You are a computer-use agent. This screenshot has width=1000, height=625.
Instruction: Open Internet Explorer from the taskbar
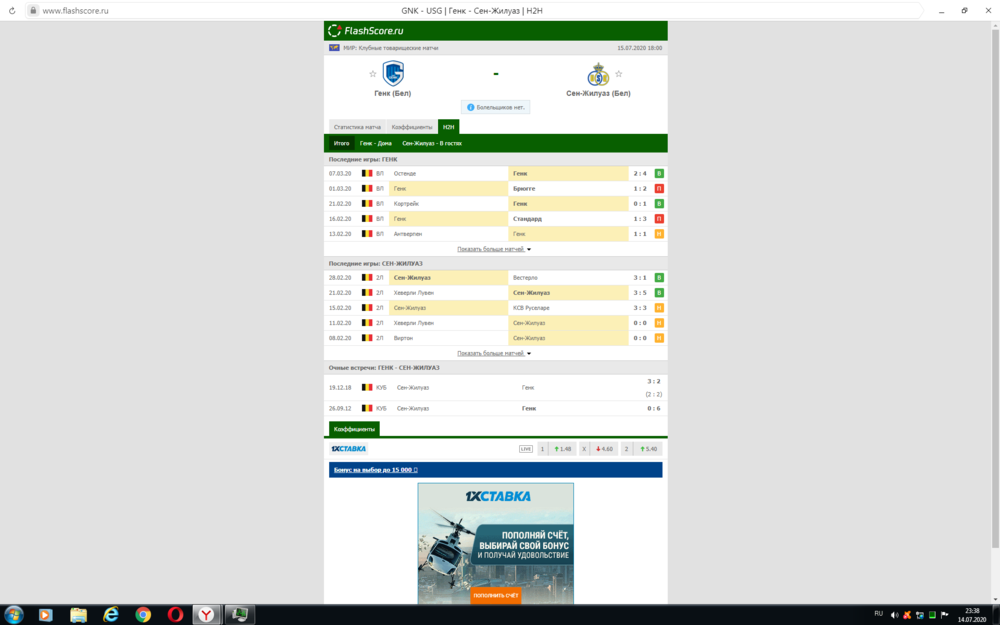pos(111,615)
